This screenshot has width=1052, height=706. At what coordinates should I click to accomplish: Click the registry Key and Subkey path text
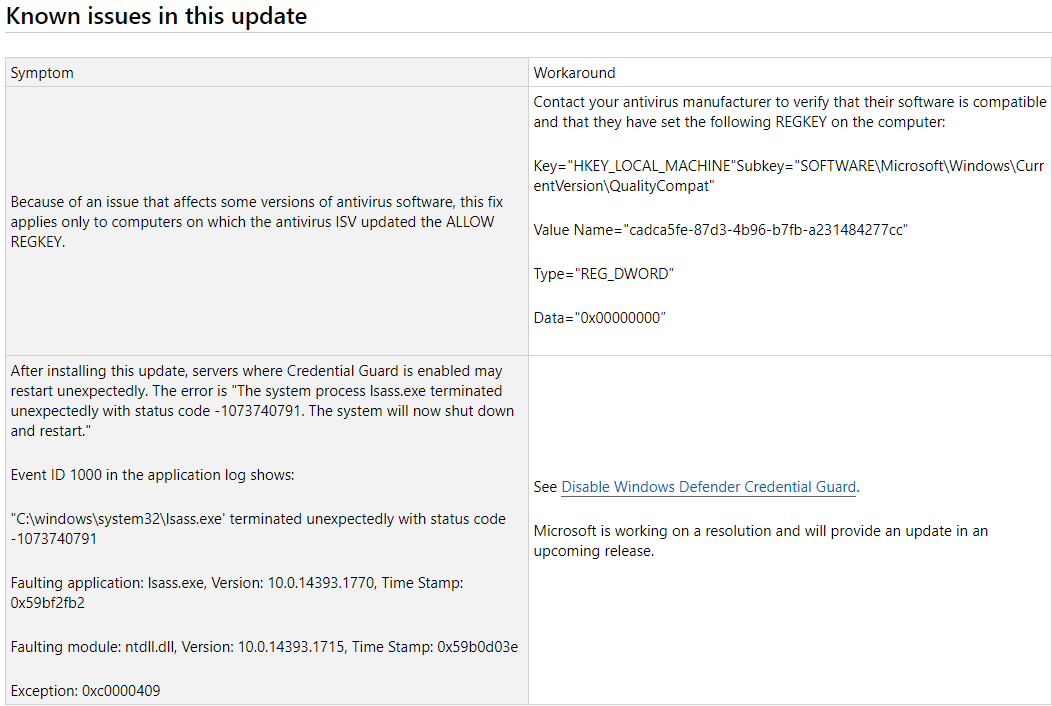coord(788,176)
